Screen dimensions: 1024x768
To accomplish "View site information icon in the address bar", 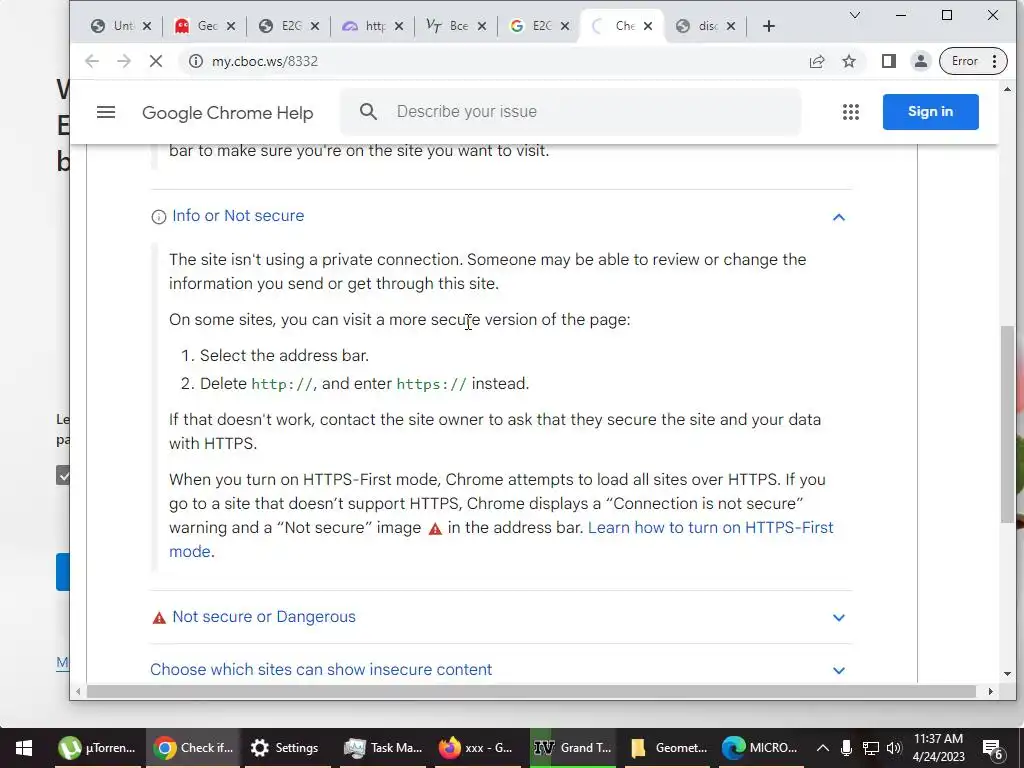I will tap(195, 61).
